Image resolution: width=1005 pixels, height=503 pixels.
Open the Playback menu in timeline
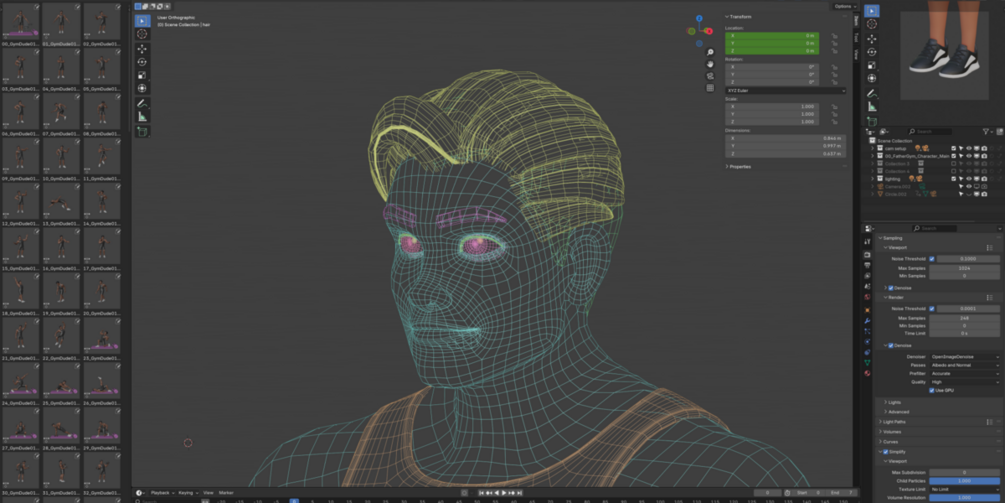point(162,493)
